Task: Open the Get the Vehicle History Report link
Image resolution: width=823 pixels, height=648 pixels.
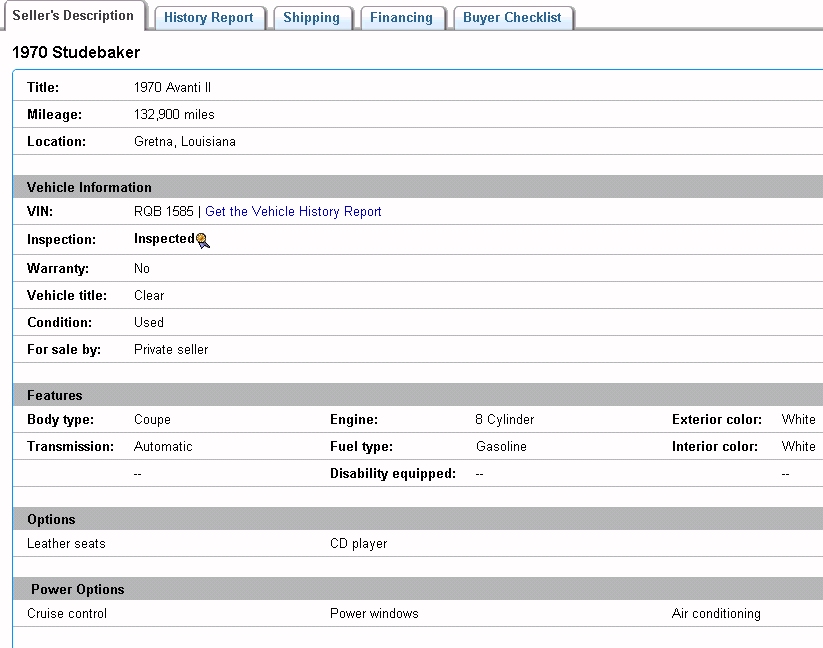Action: point(293,212)
